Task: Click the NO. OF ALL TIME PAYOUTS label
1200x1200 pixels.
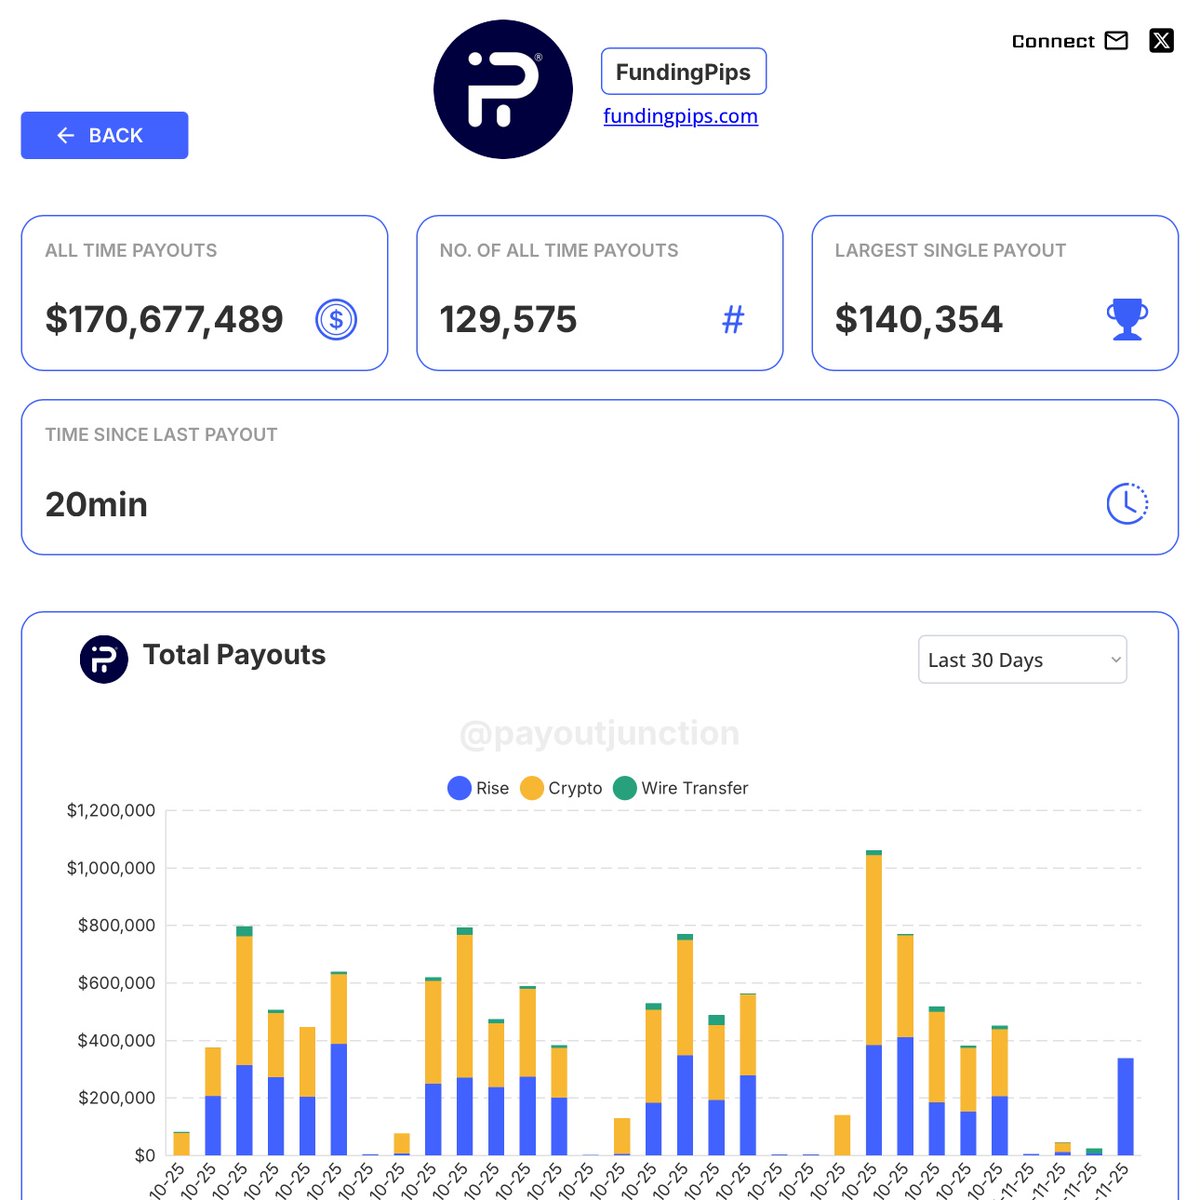Action: pos(559,251)
